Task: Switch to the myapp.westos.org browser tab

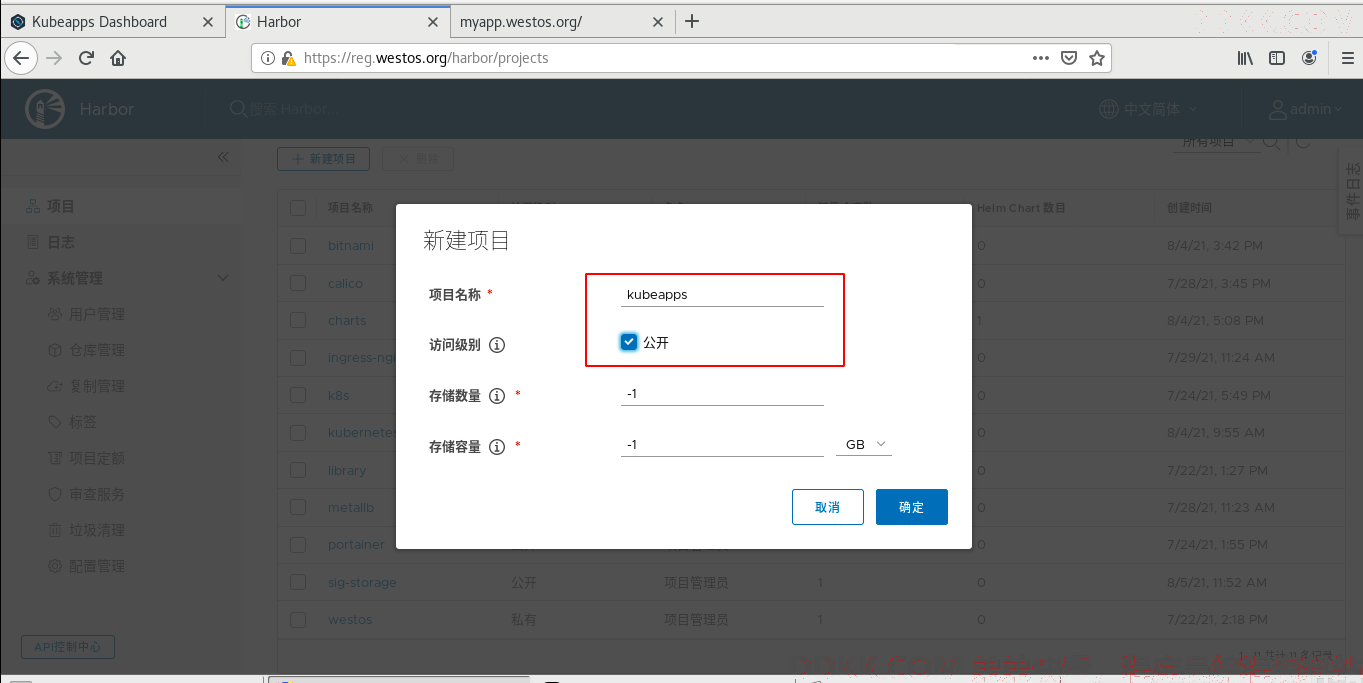Action: coord(560,21)
